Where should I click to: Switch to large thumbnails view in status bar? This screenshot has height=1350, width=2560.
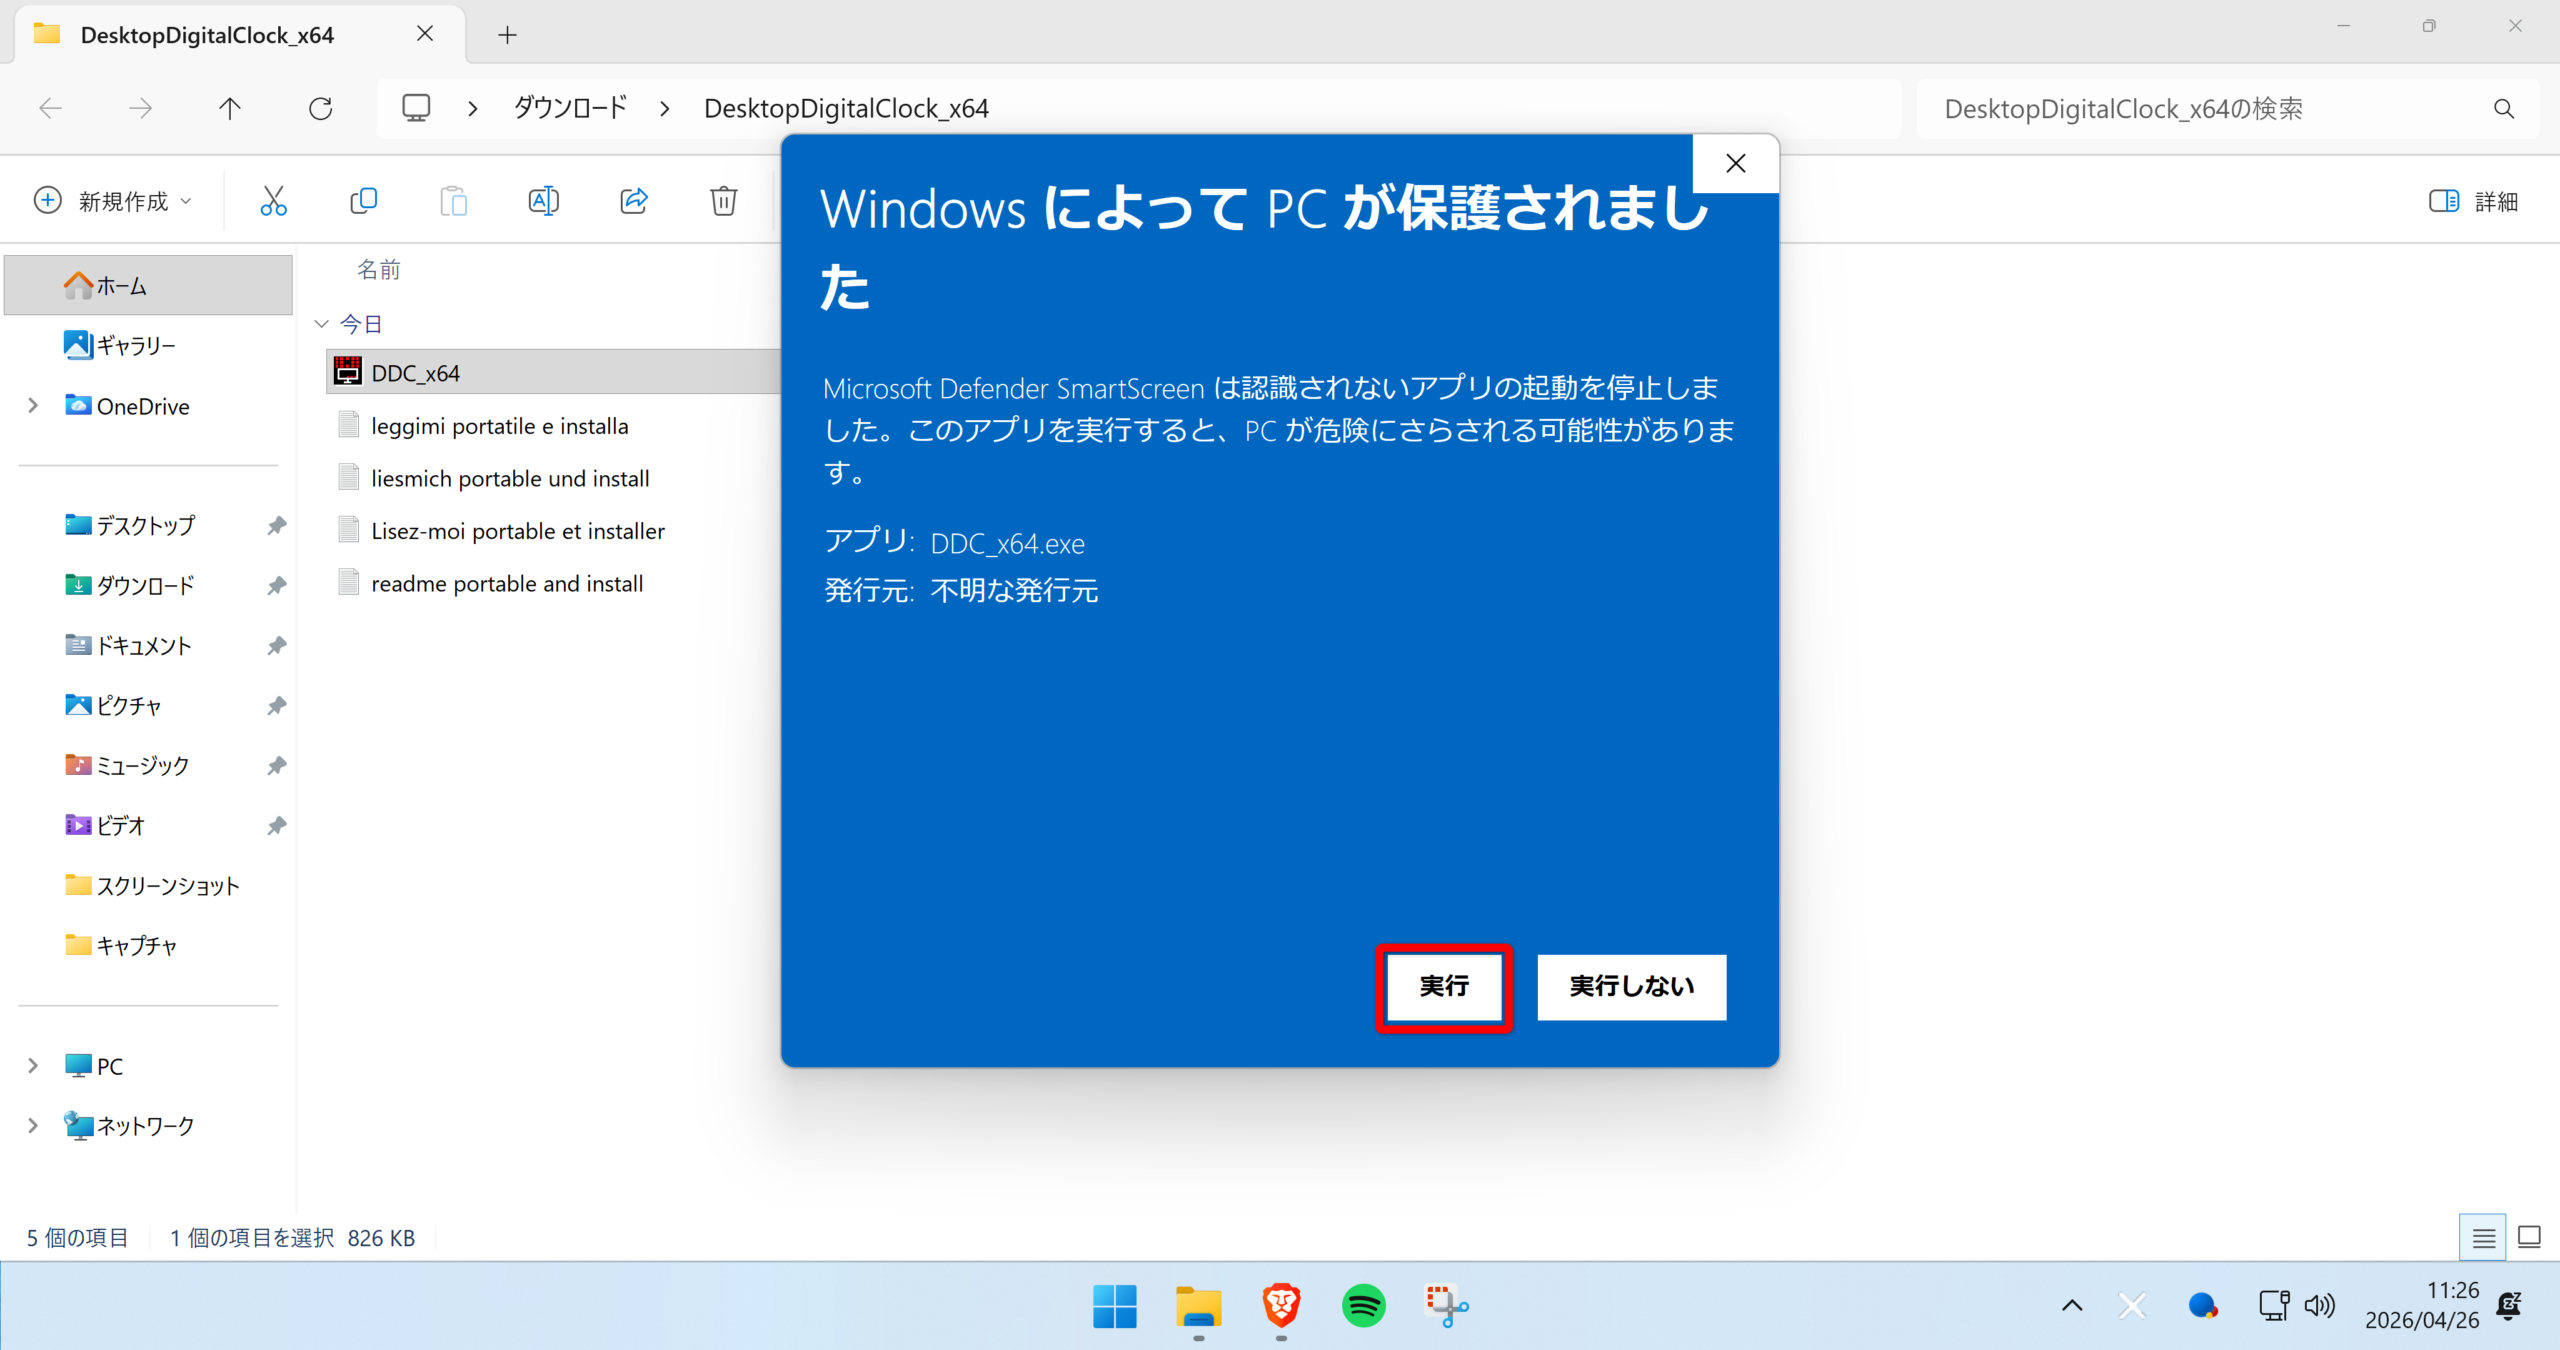[2529, 1238]
